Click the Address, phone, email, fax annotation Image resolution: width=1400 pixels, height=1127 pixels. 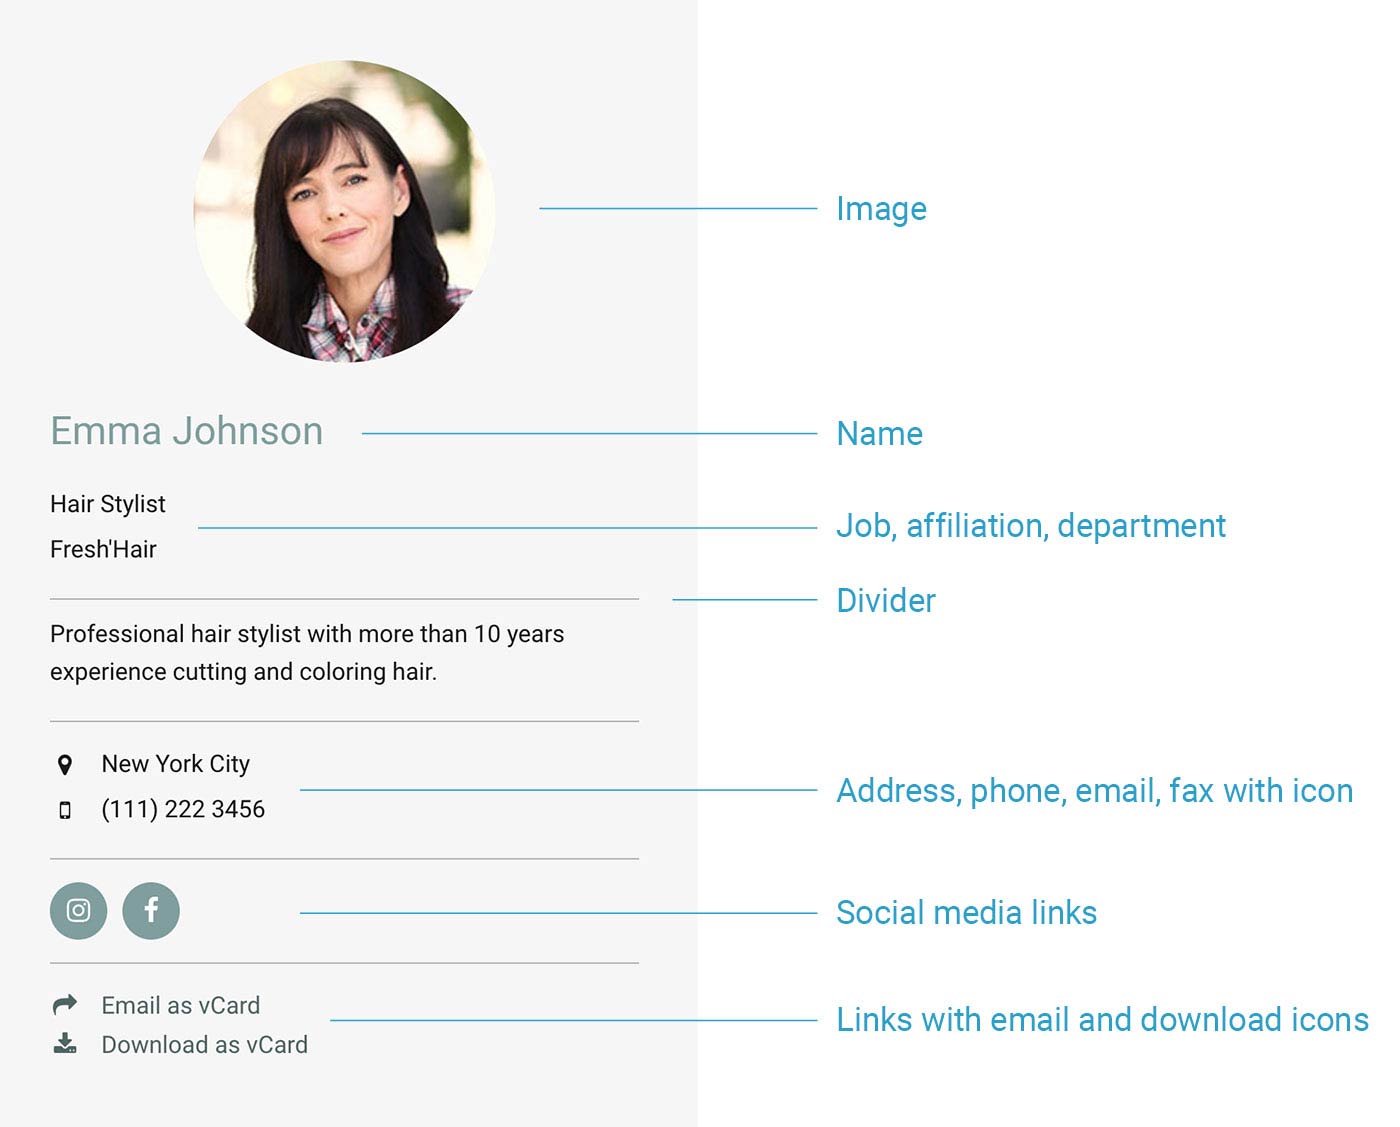(1095, 791)
